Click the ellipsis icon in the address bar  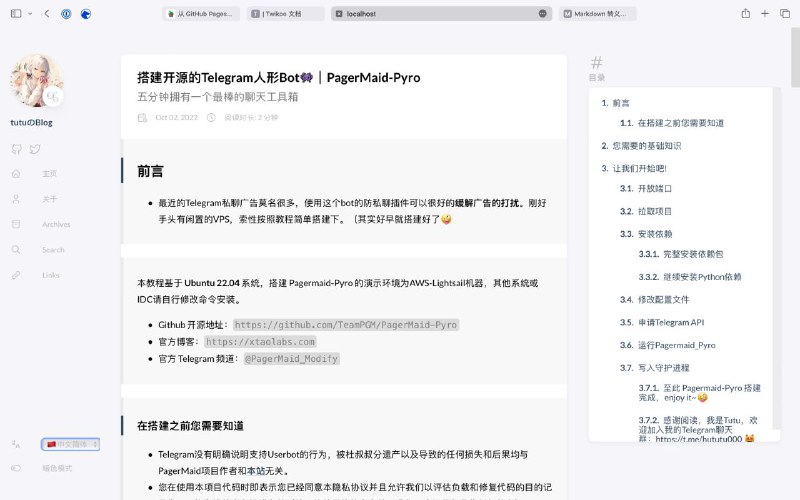(x=543, y=14)
